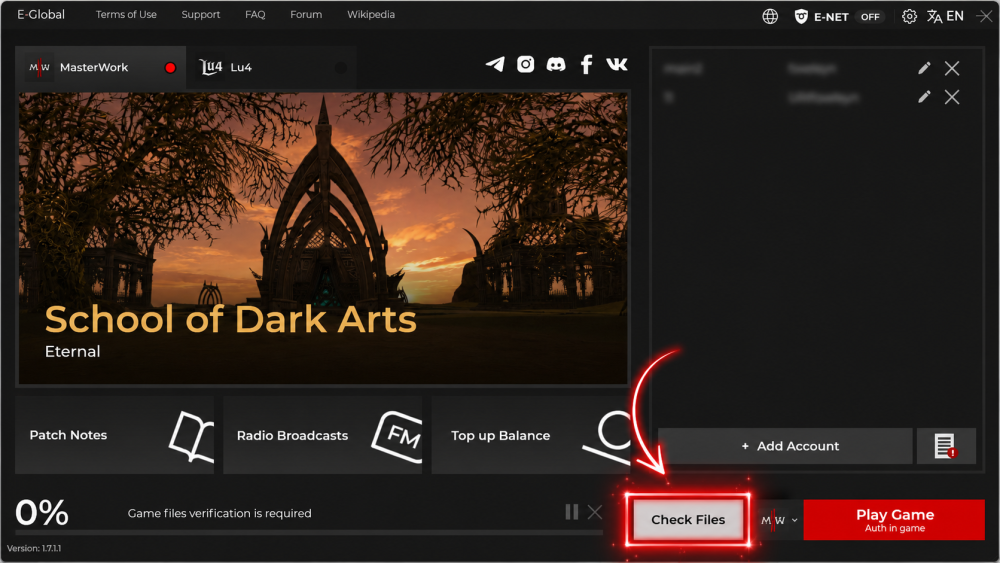
Task: Click the Check Files button
Action: point(688,520)
